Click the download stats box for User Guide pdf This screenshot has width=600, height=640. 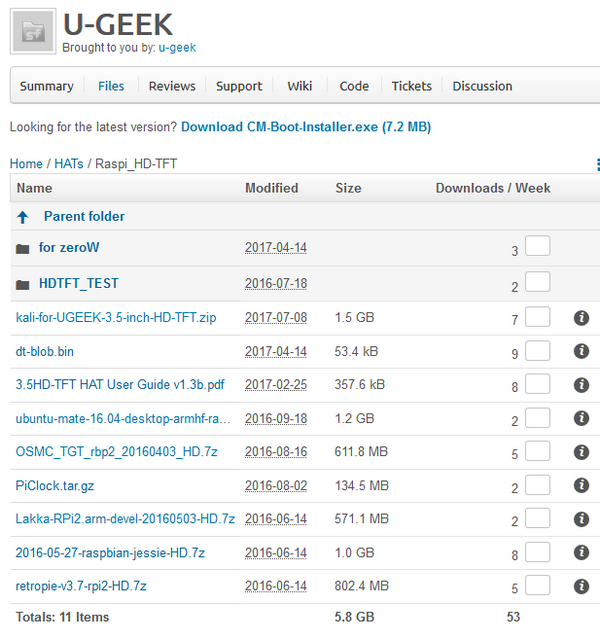pyautogui.click(x=538, y=384)
